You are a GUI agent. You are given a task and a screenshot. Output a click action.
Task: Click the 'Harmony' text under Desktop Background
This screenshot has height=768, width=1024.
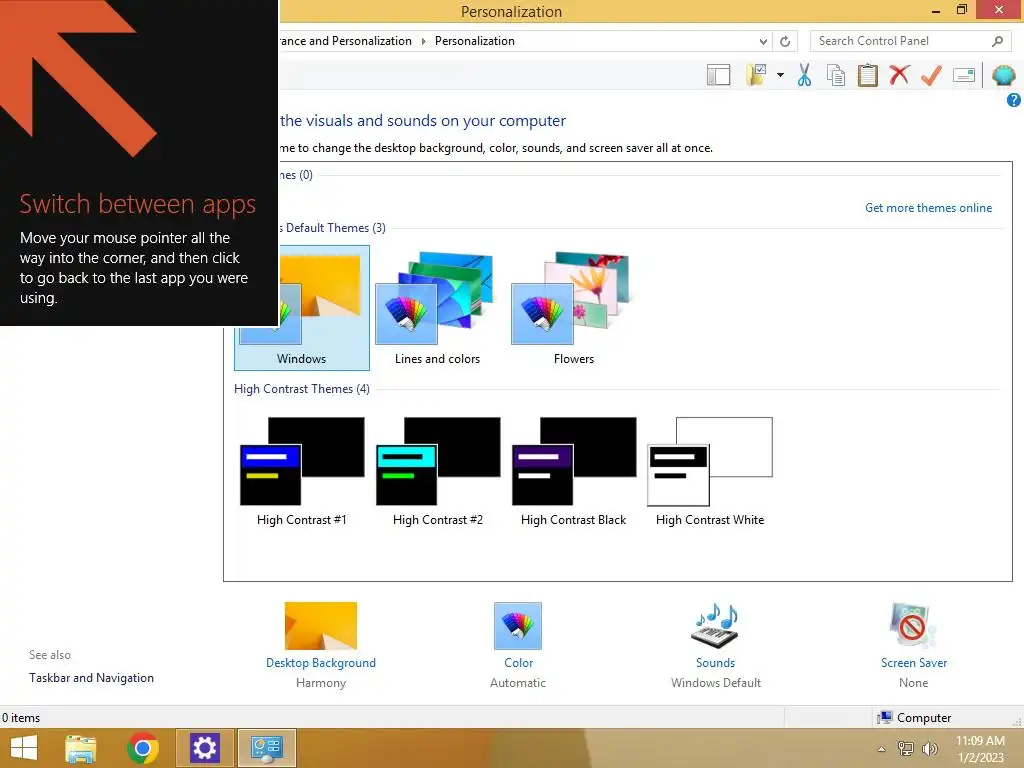[x=321, y=682]
